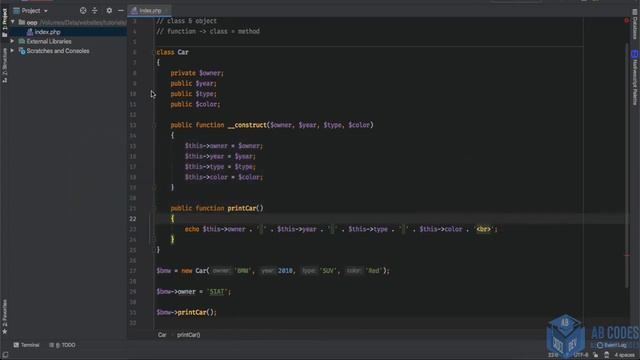
Task: Select External Libraries tree row
Action: (x=68, y=41)
